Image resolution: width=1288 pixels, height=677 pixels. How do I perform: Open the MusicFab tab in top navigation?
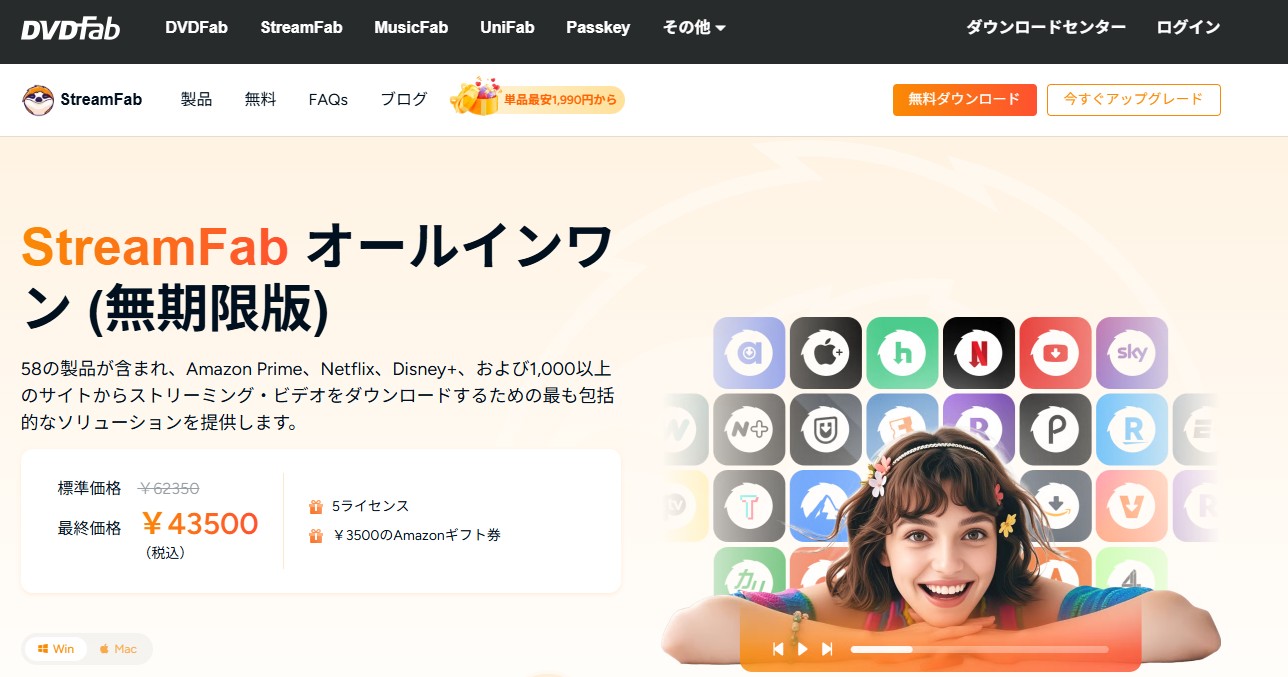411,28
